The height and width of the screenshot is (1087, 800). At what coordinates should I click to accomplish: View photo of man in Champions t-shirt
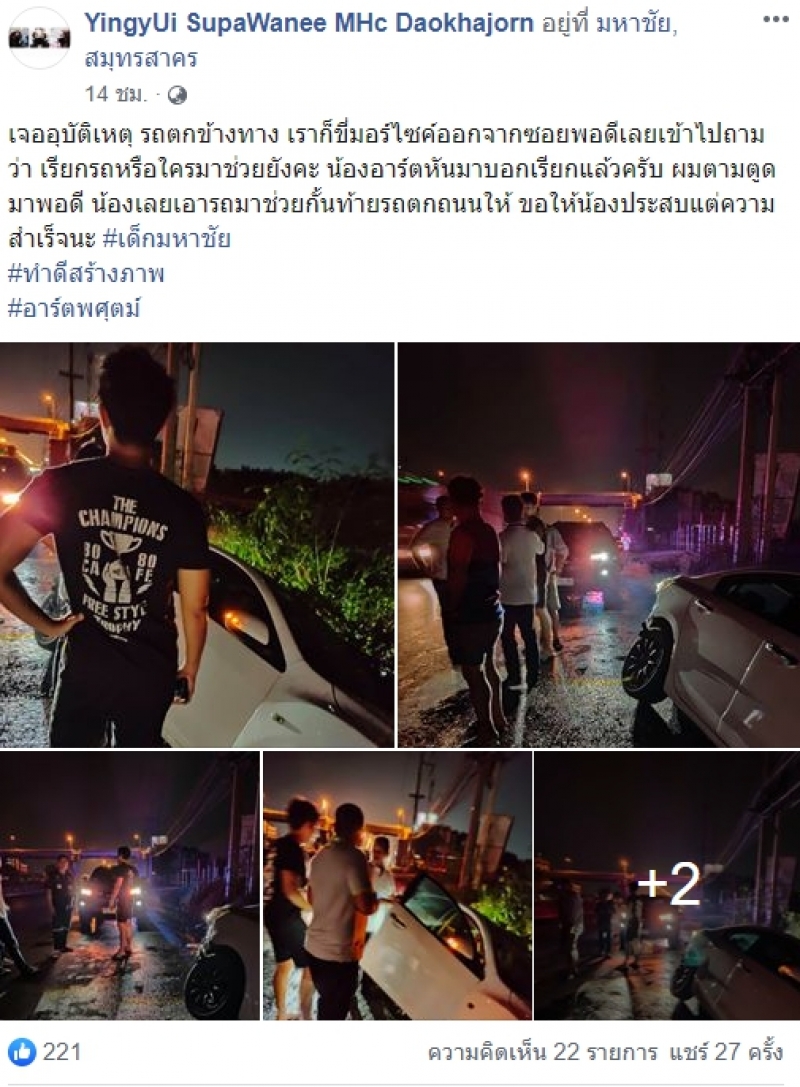coord(197,544)
